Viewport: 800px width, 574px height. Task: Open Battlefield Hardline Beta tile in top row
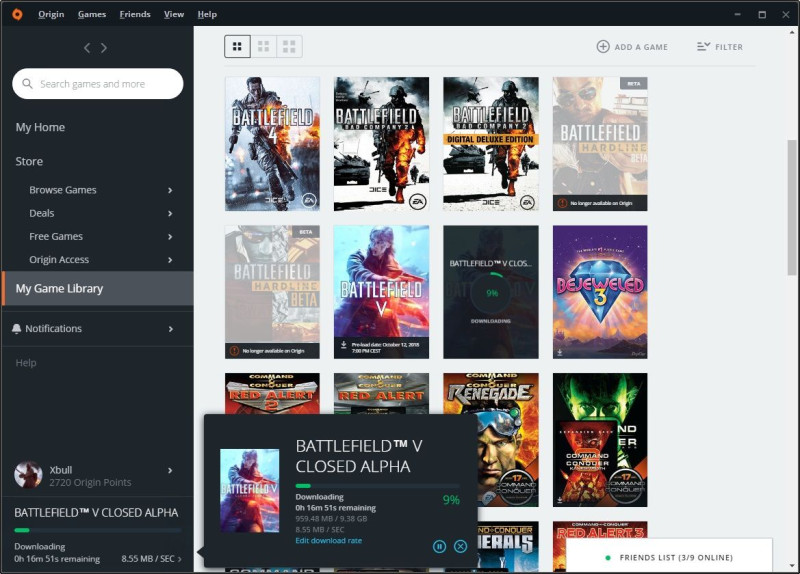coord(600,144)
